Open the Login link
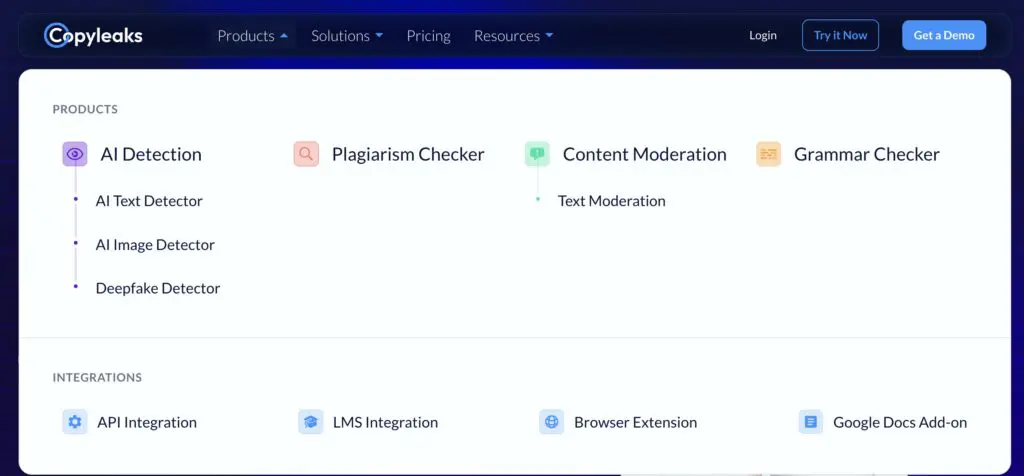 coord(762,36)
